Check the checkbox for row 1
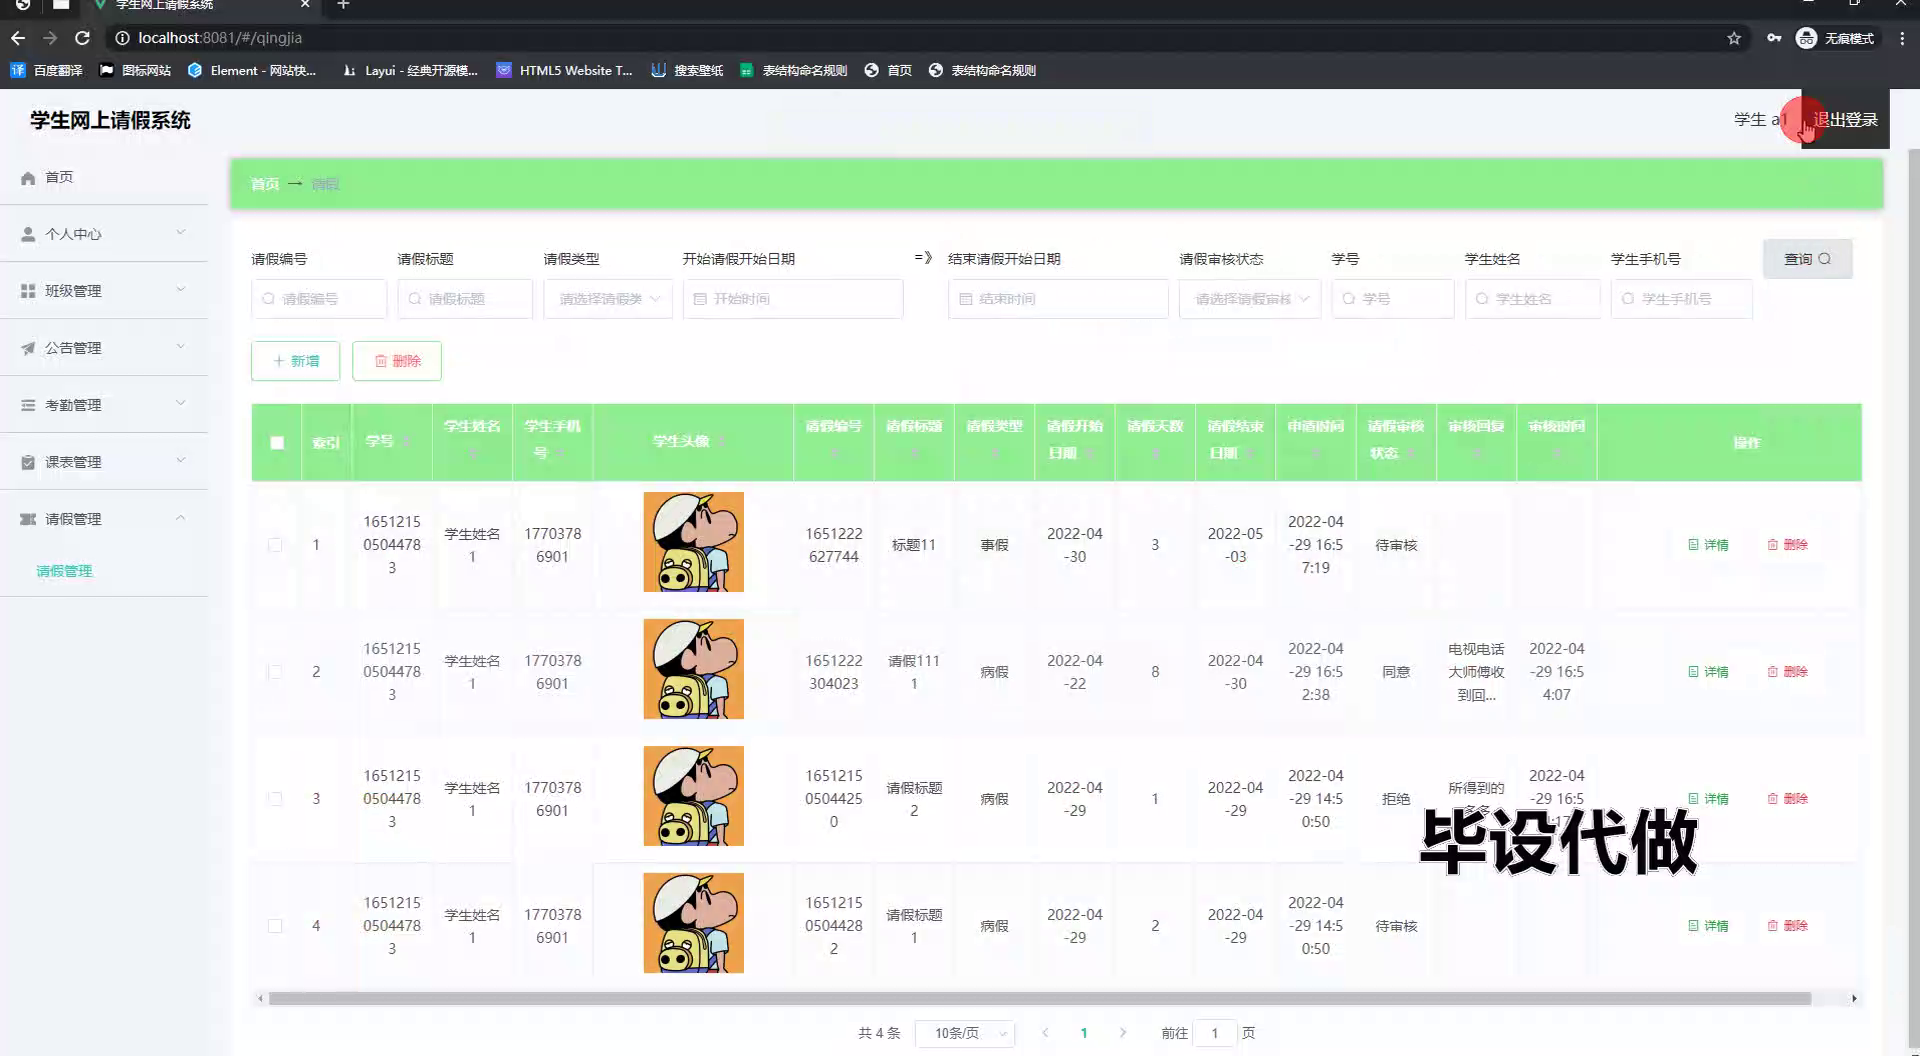 (x=275, y=545)
